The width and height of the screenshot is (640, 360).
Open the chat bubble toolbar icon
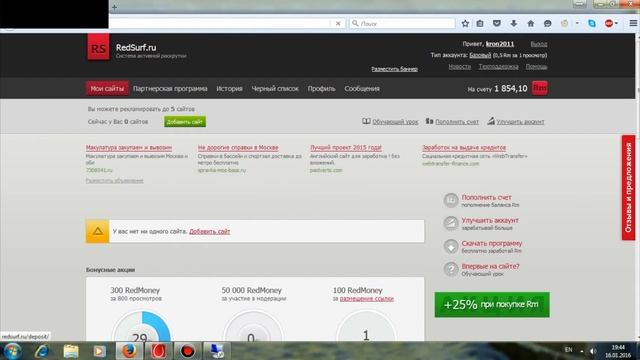coord(547,24)
